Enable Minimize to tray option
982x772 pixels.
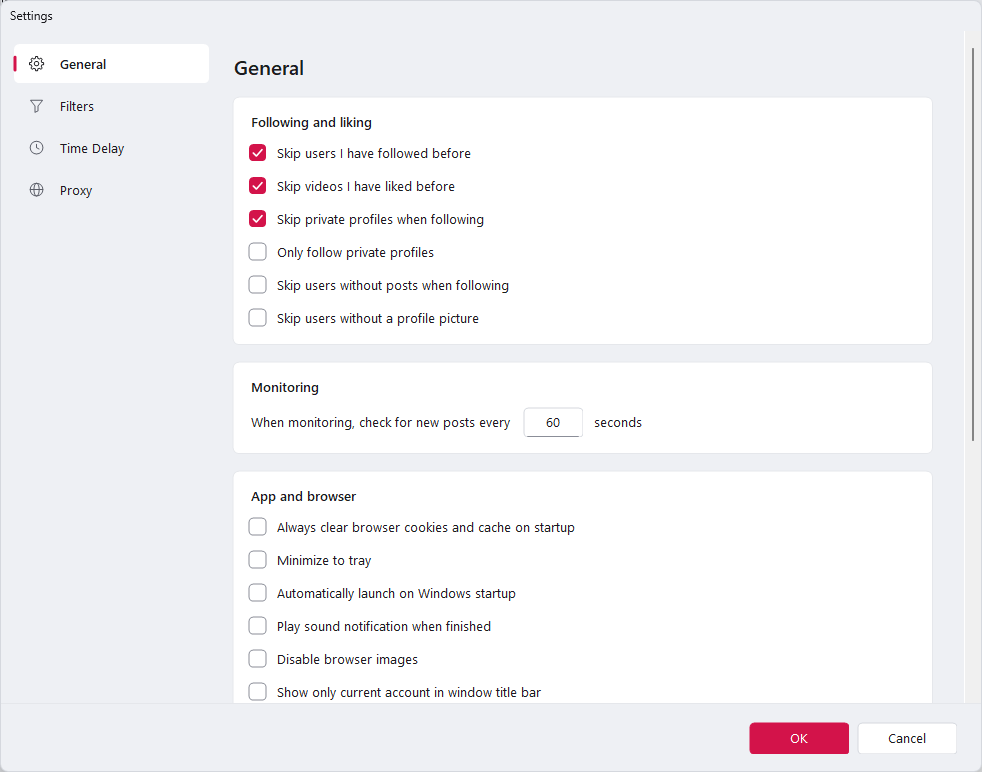(x=257, y=560)
